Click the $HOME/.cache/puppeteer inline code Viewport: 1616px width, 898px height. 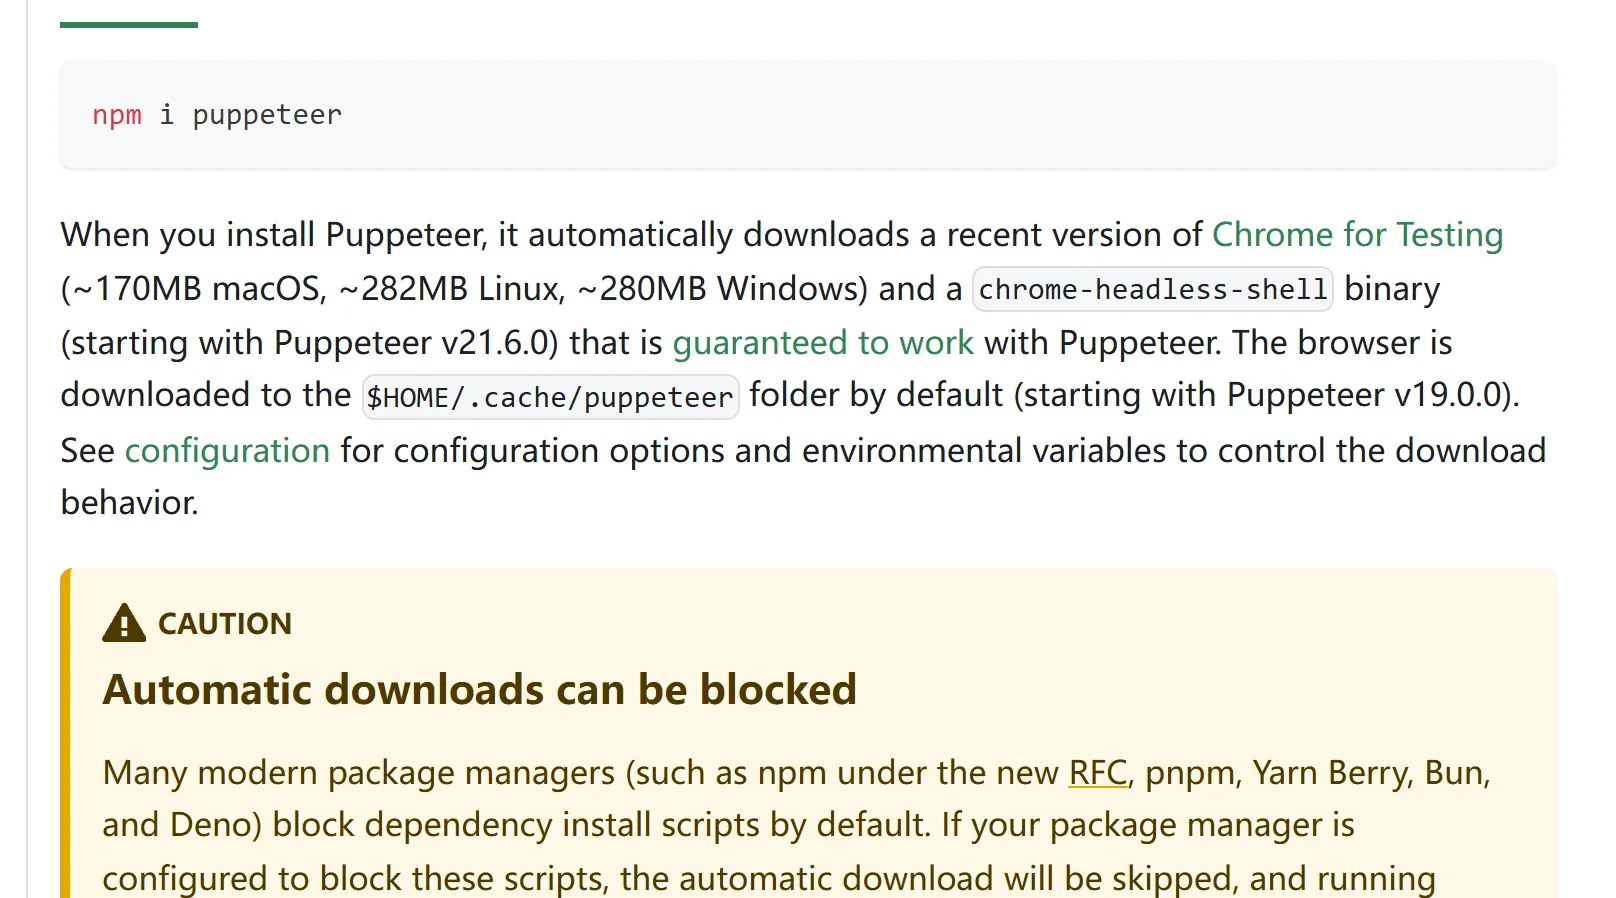[550, 397]
